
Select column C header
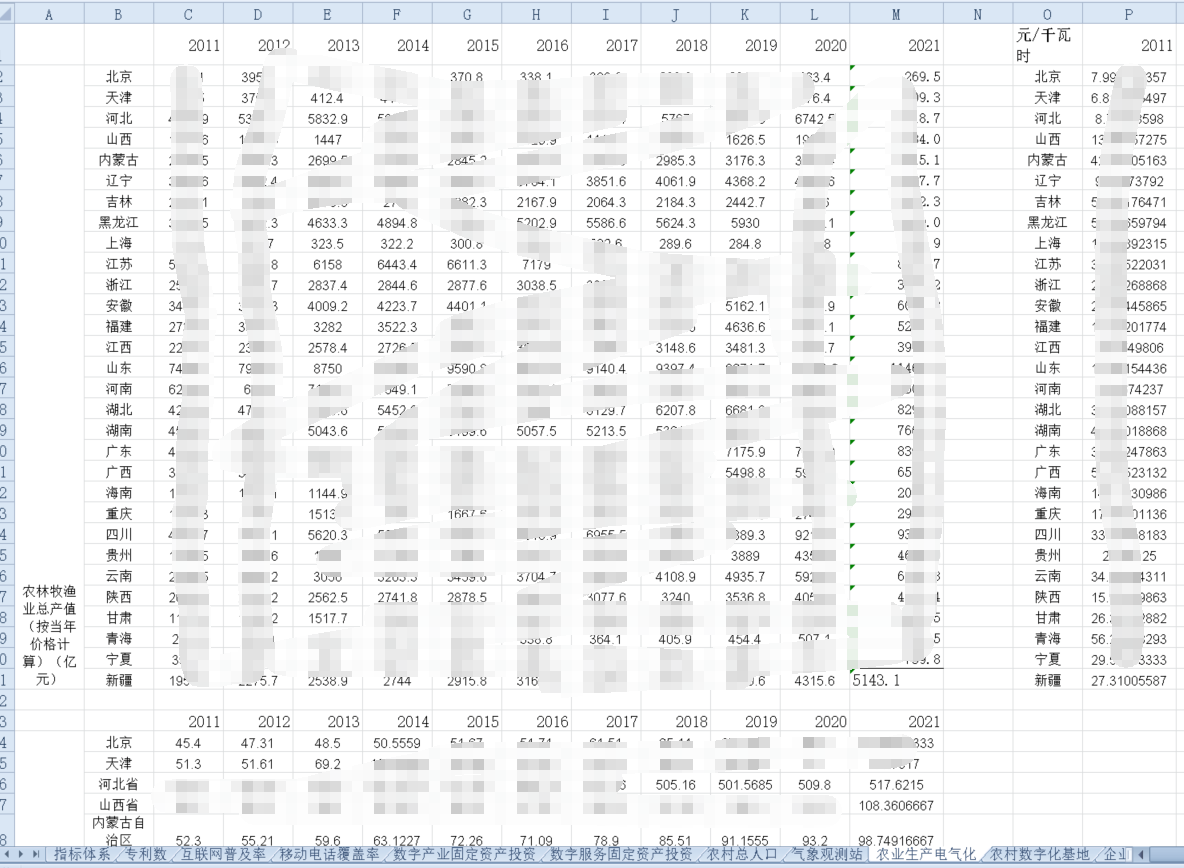[x=188, y=14]
